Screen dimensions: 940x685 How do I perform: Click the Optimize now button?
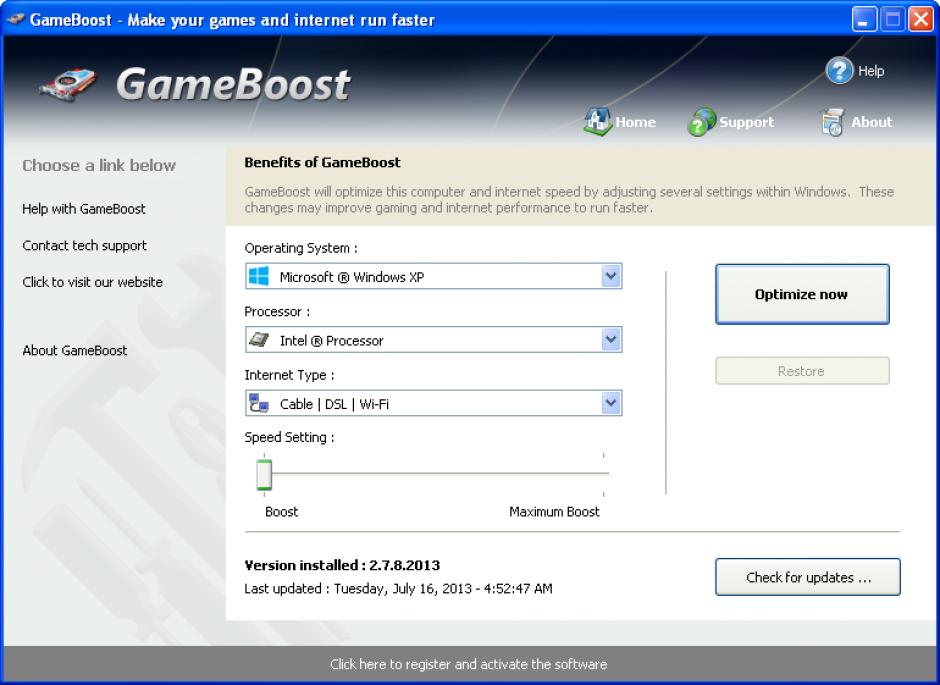(802, 294)
